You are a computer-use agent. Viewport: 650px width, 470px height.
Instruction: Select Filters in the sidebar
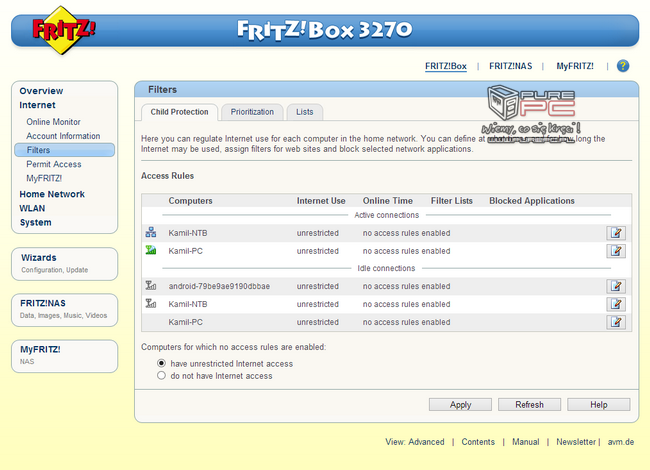click(64, 150)
